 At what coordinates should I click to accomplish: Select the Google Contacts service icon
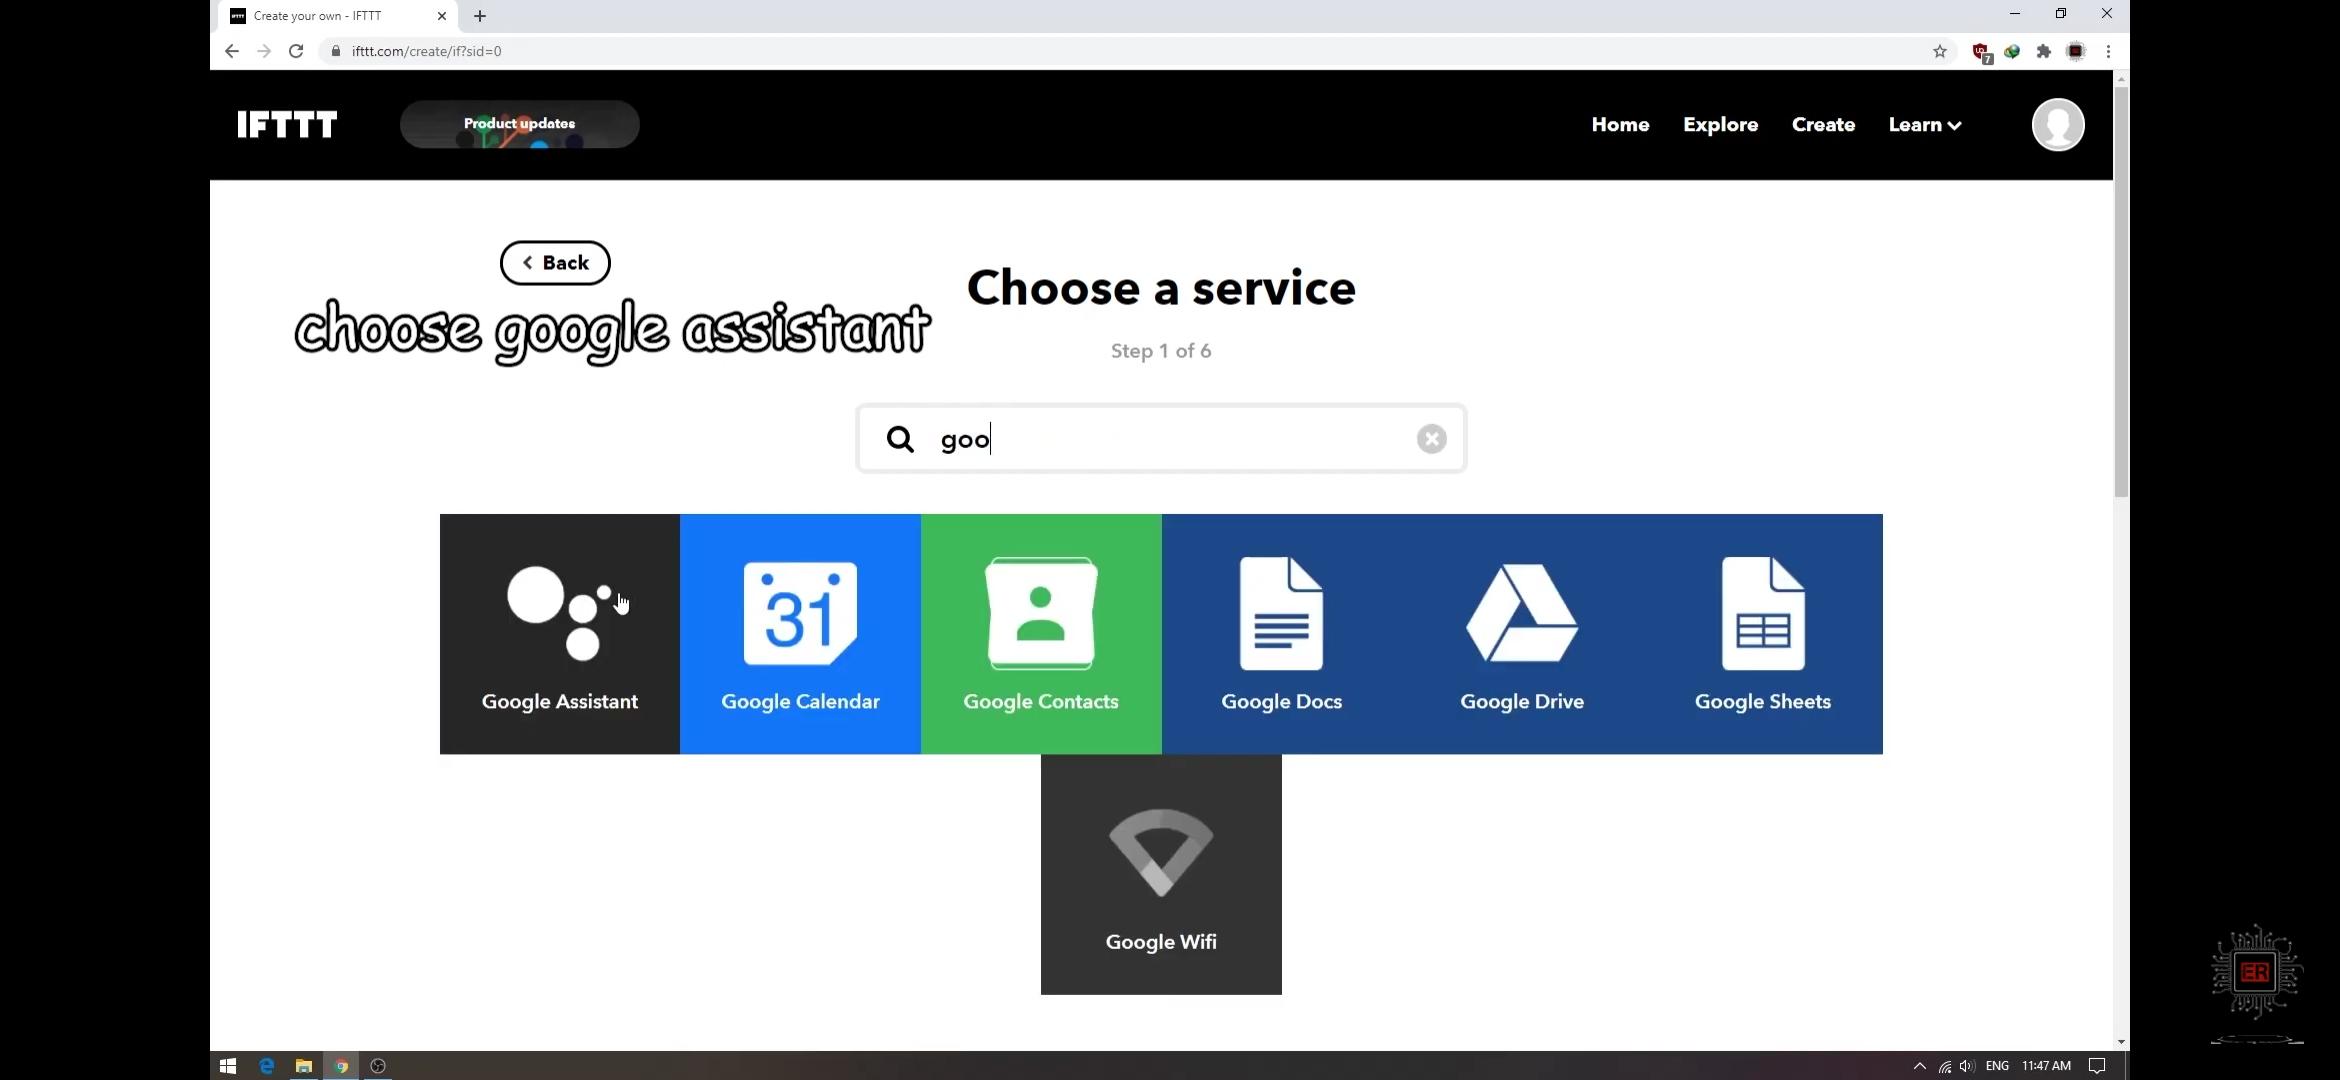pyautogui.click(x=1040, y=632)
